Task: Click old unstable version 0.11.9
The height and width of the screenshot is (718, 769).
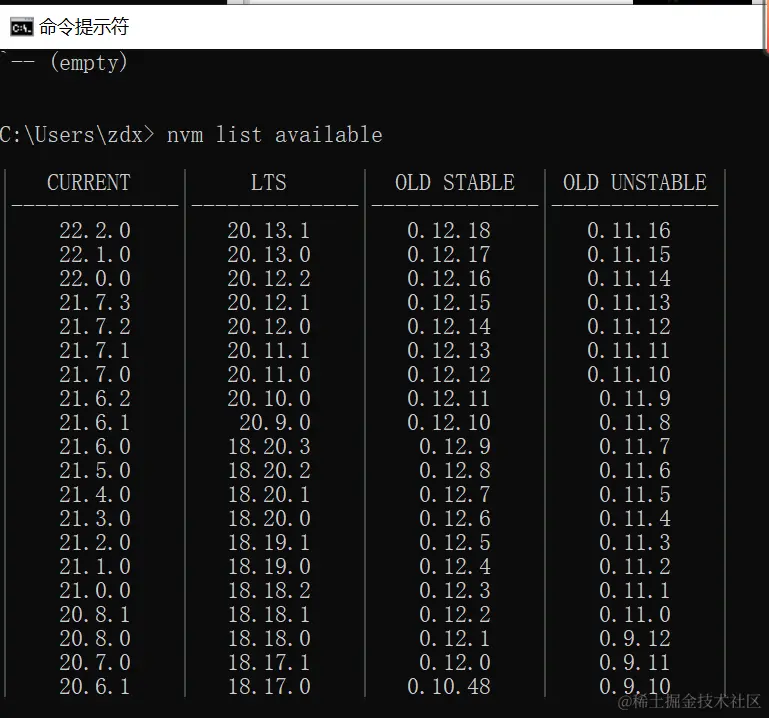Action: (635, 399)
